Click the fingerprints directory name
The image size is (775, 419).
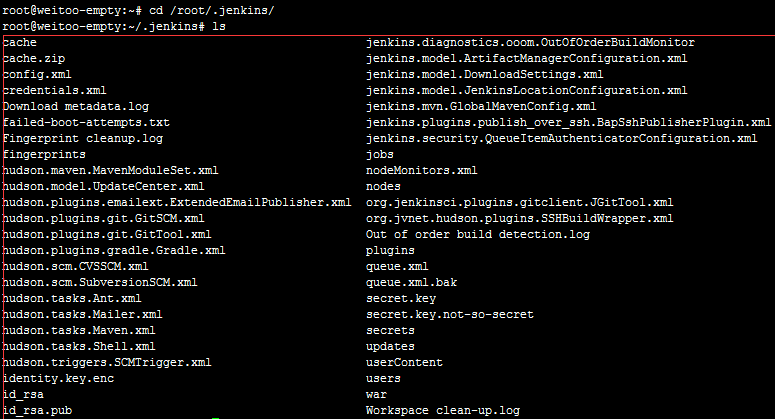point(44,154)
